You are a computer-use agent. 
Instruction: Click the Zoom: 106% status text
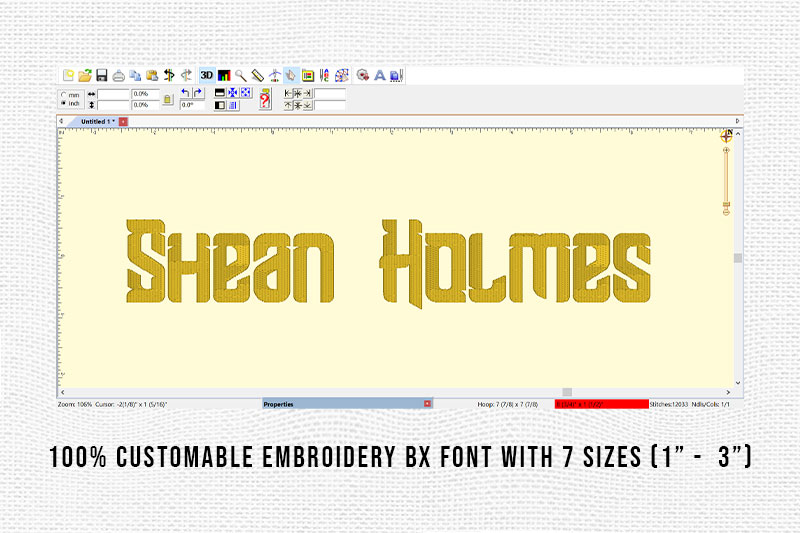(75, 404)
